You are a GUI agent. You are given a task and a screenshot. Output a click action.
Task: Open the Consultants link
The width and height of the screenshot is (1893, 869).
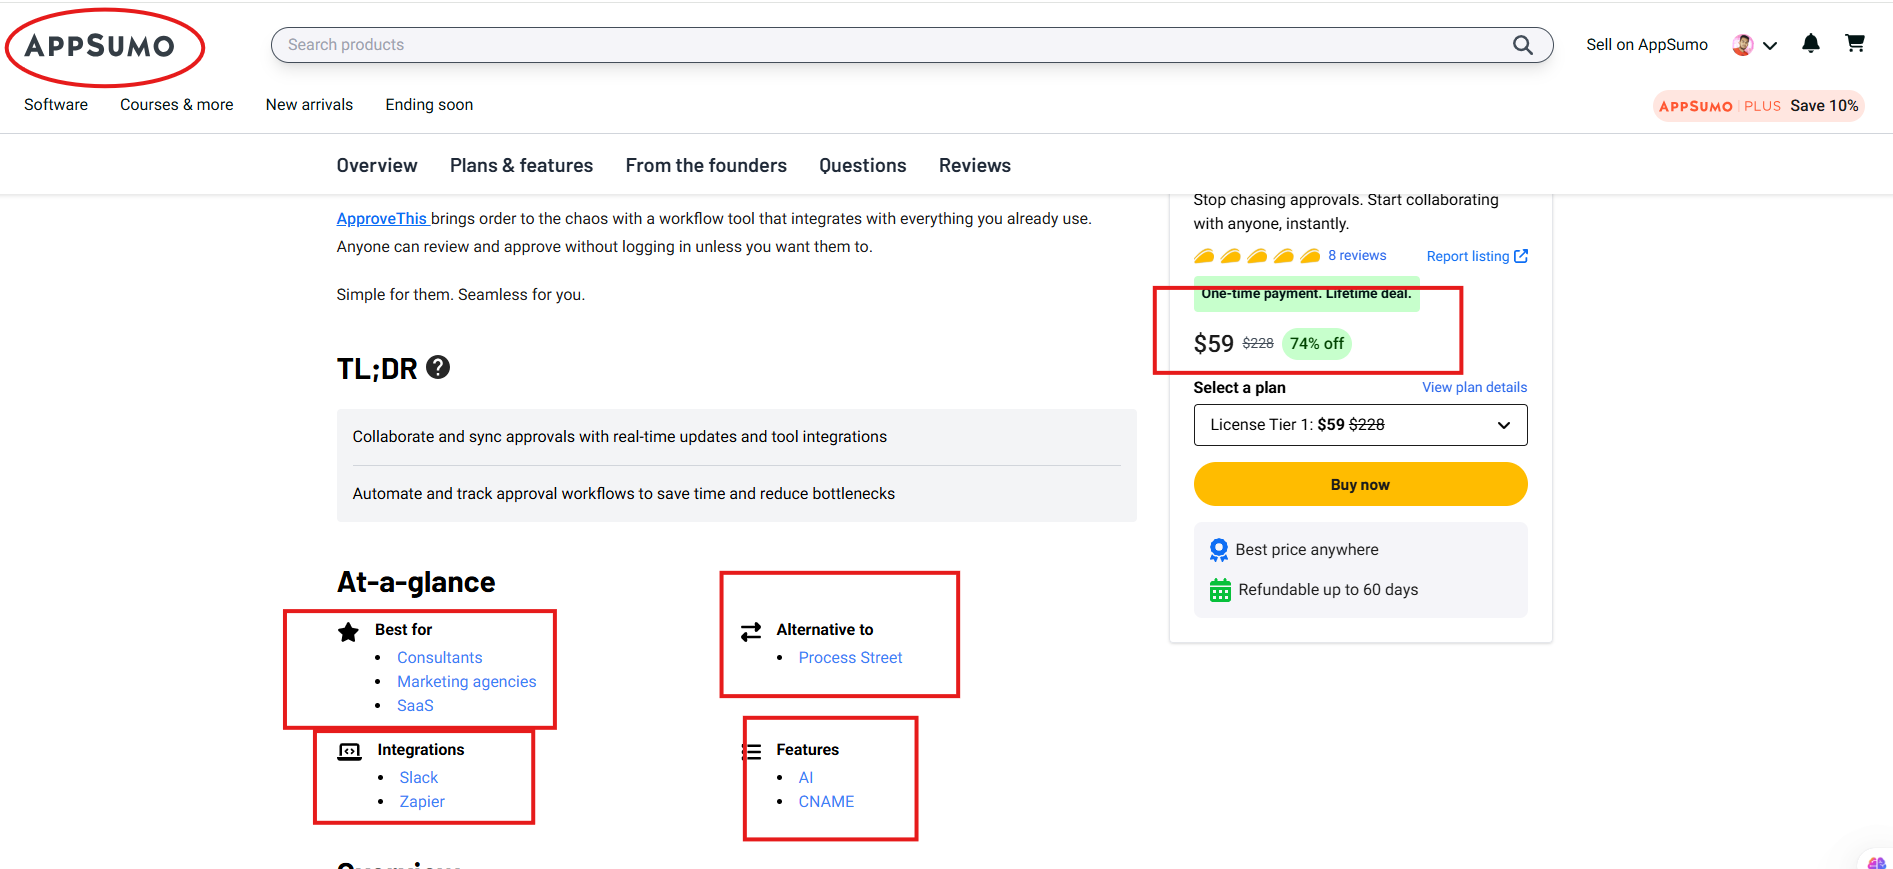coord(440,658)
